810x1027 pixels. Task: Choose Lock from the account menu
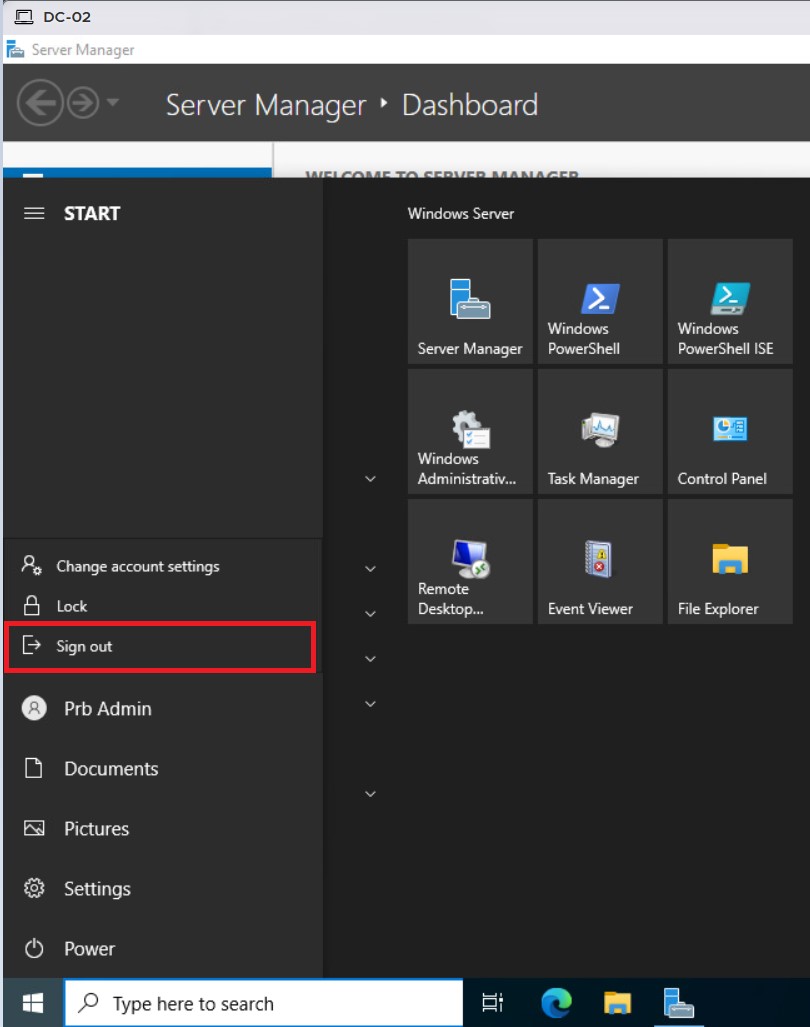point(72,606)
